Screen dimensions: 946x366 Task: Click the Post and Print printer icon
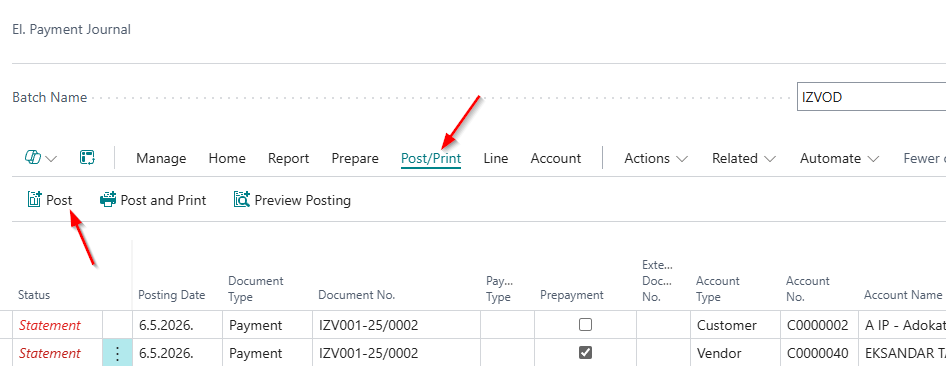pyautogui.click(x=108, y=200)
